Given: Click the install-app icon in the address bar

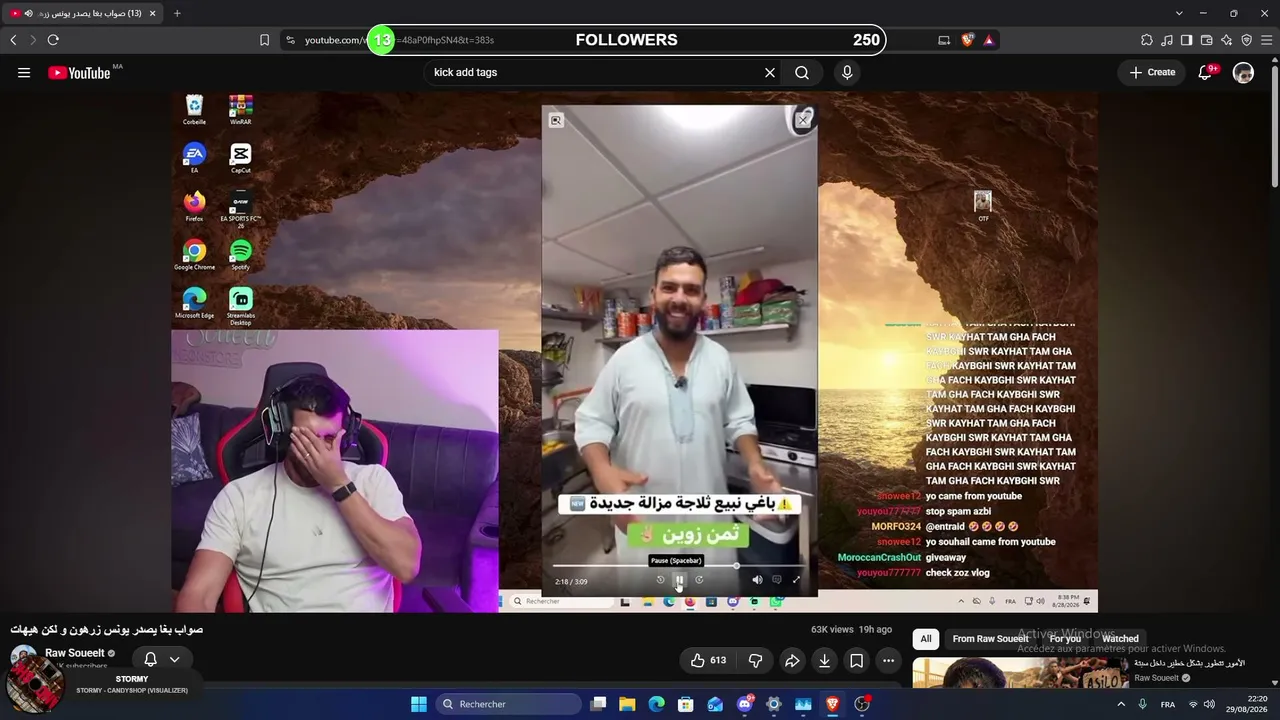Looking at the screenshot, I should pyautogui.click(x=944, y=40).
